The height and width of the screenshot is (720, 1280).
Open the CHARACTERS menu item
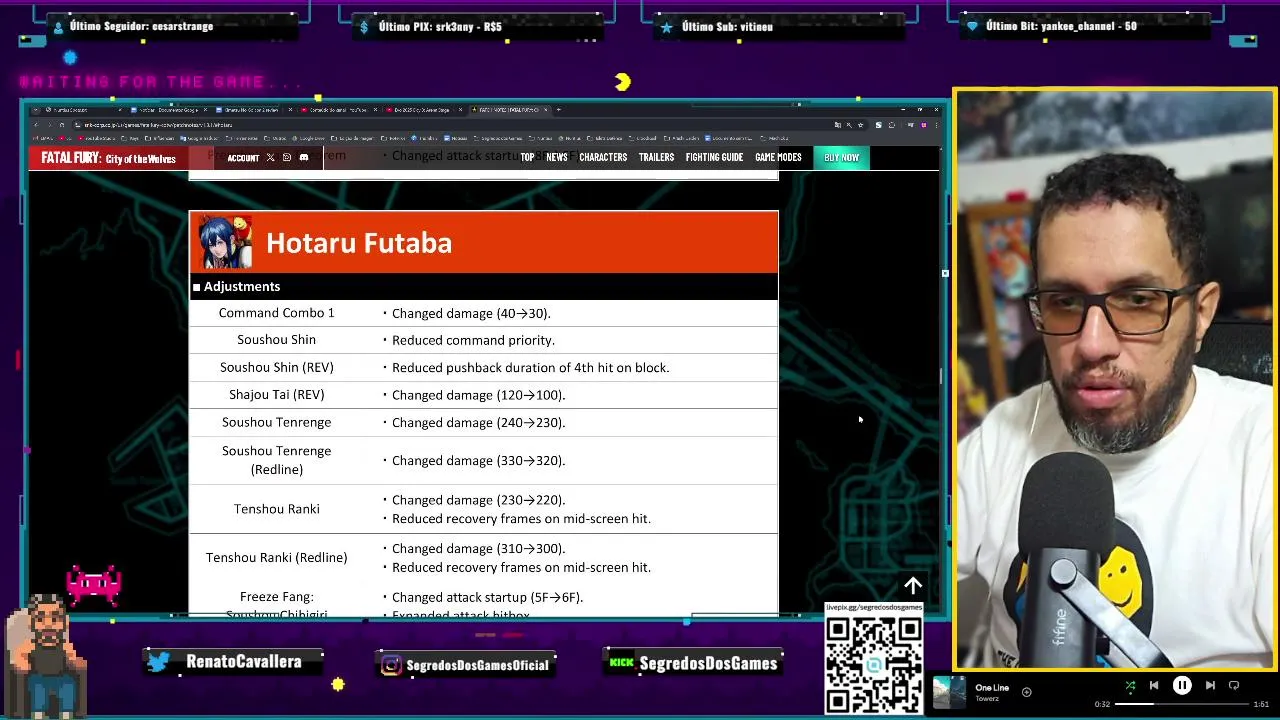603,158
